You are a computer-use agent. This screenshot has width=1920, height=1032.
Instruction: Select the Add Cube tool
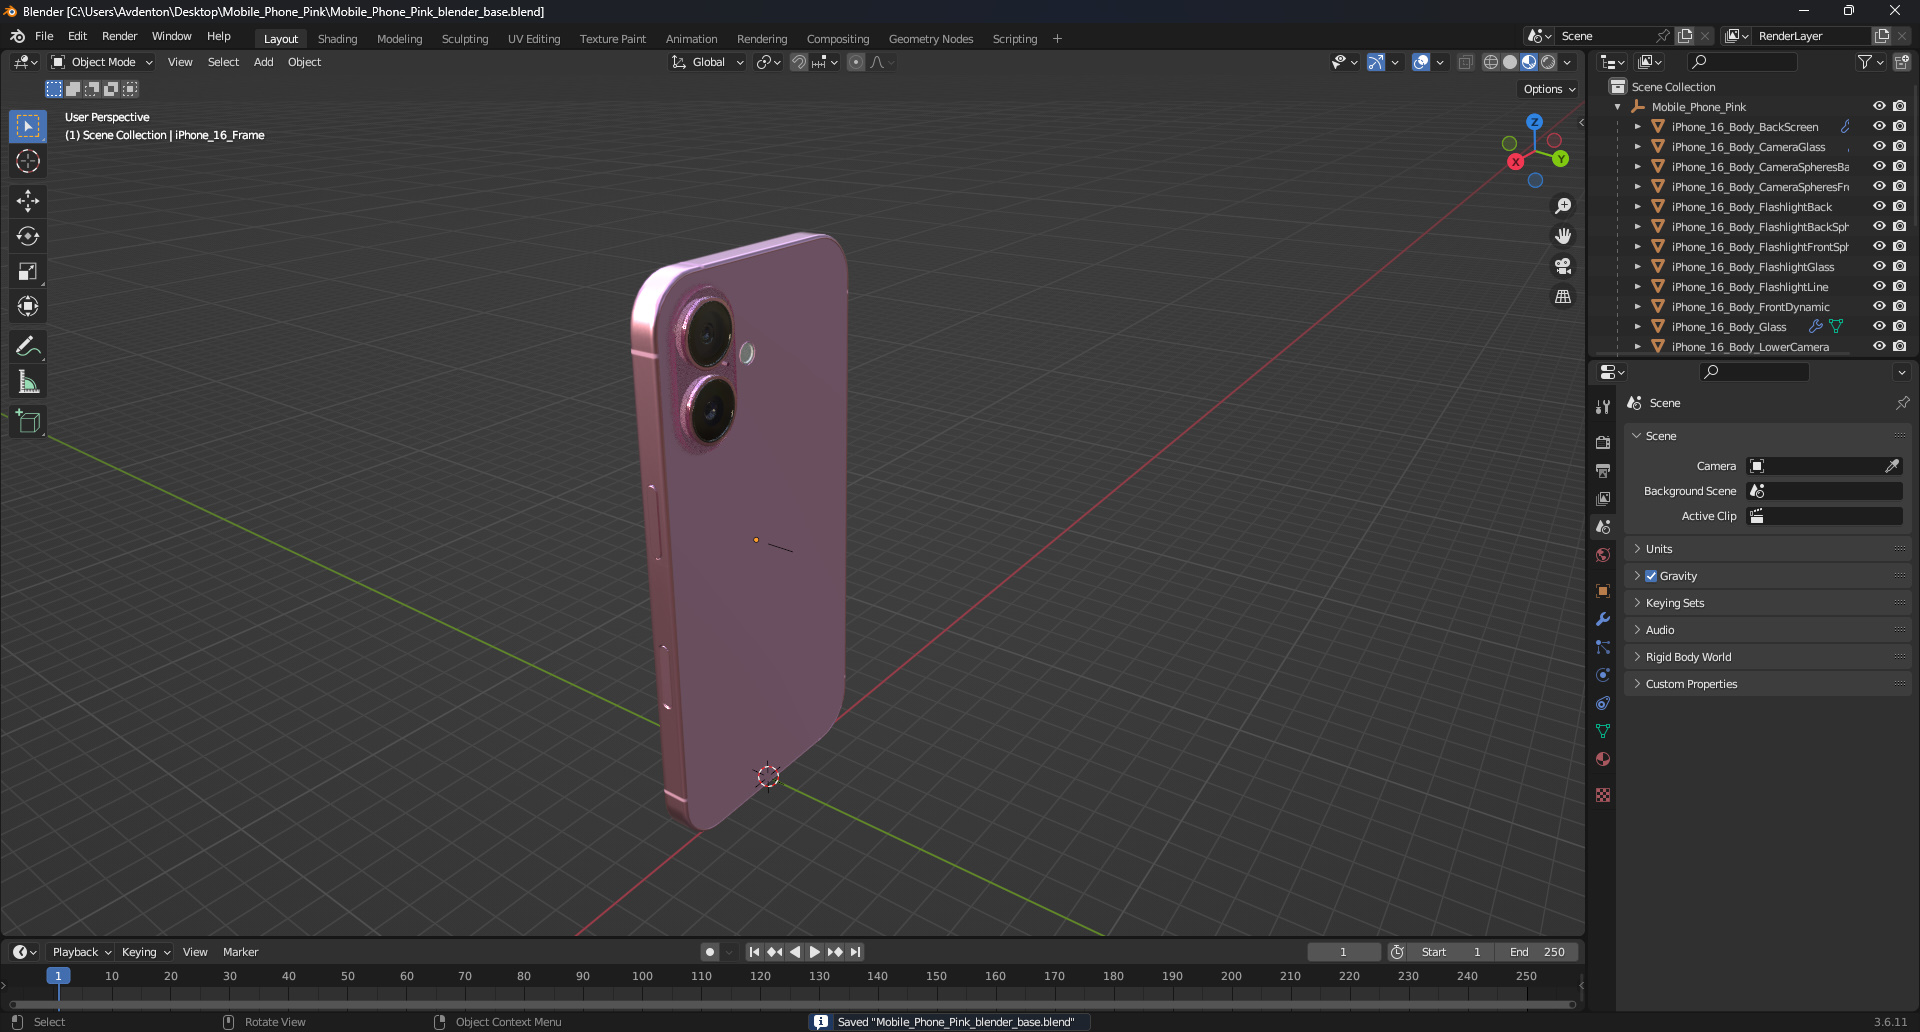click(x=28, y=422)
